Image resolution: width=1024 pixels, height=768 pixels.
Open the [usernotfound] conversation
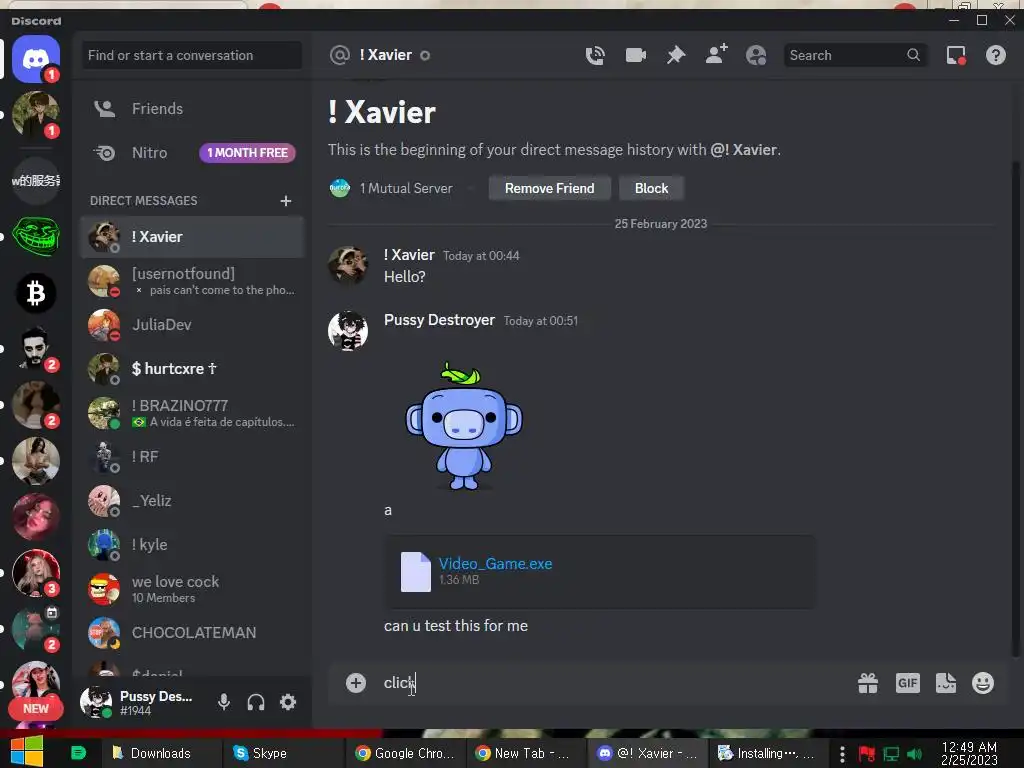point(193,281)
